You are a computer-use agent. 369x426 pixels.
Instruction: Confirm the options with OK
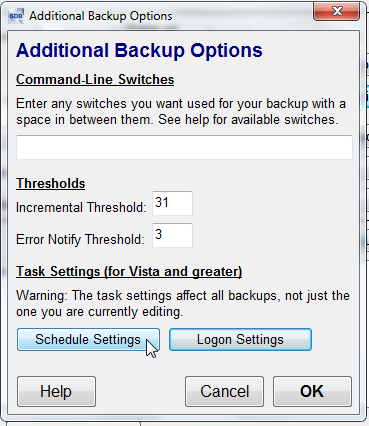(312, 391)
